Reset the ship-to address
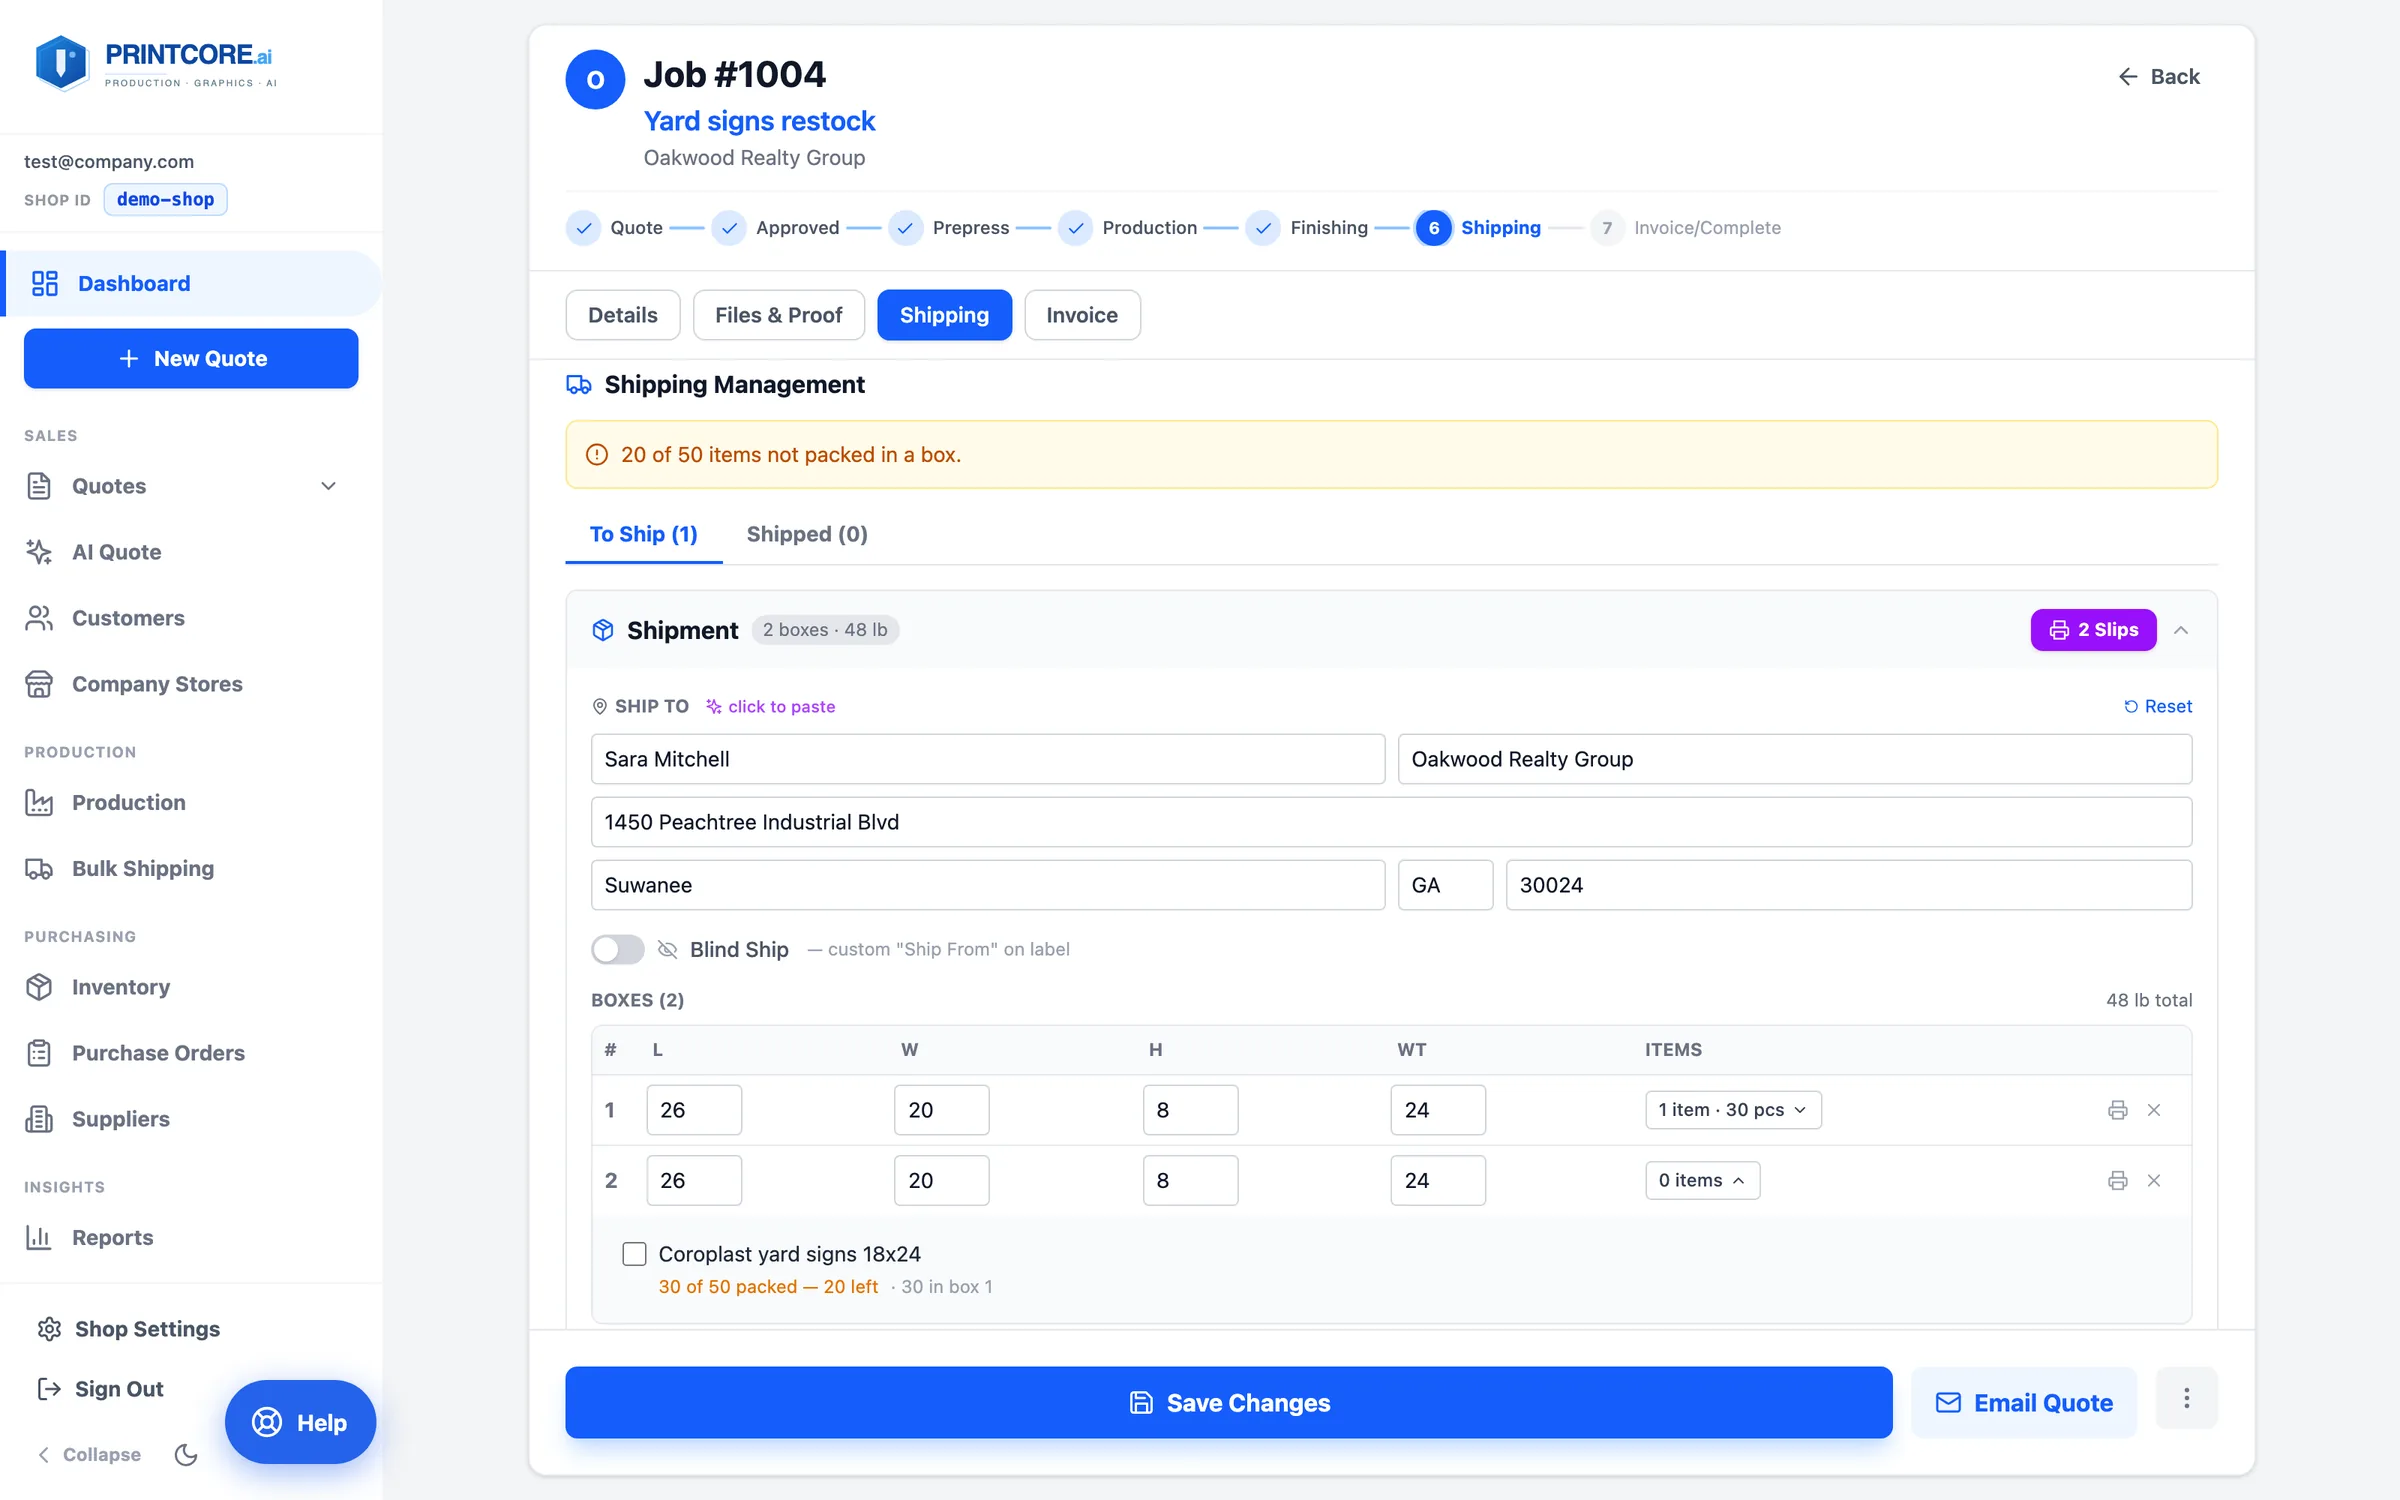 (x=2157, y=706)
